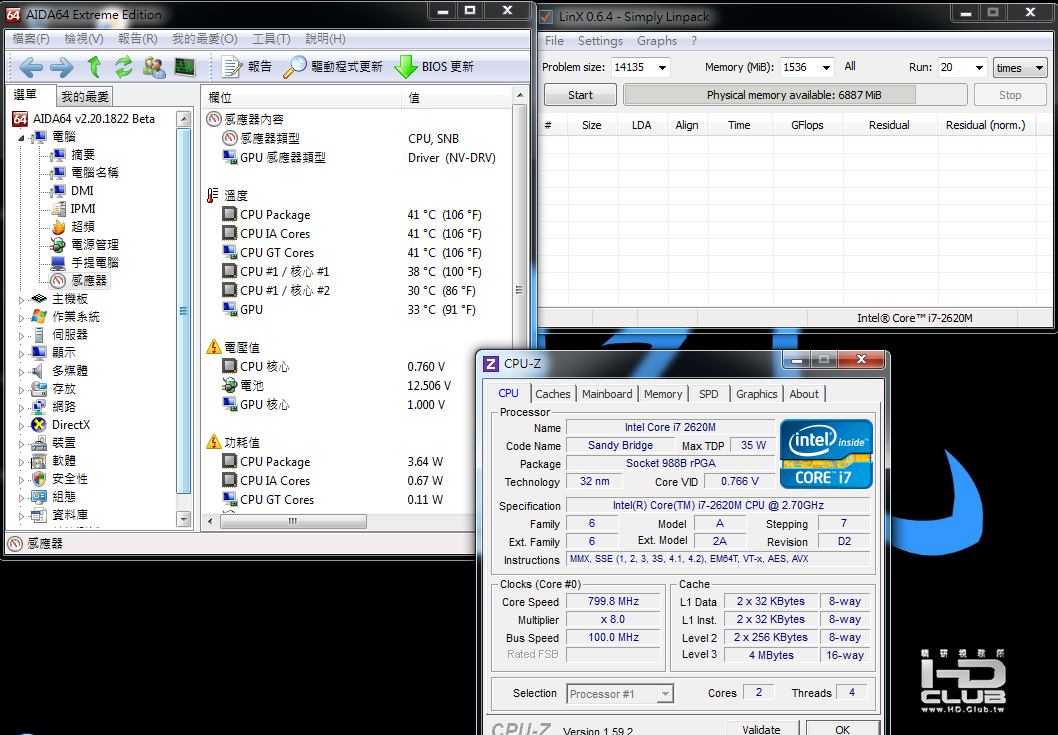The image size is (1058, 735).
Task: Click the 軟體 software icon in the tree
Action: pos(39,461)
